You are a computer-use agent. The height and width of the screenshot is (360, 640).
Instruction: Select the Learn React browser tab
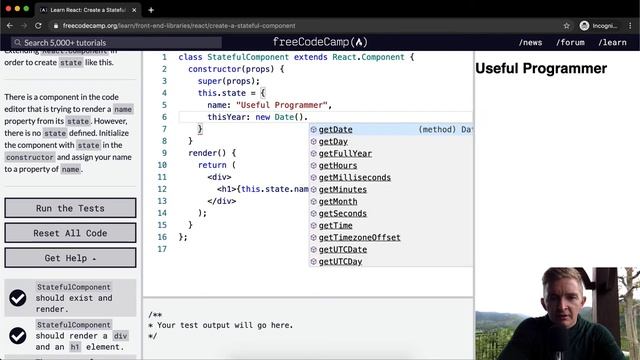click(88, 10)
